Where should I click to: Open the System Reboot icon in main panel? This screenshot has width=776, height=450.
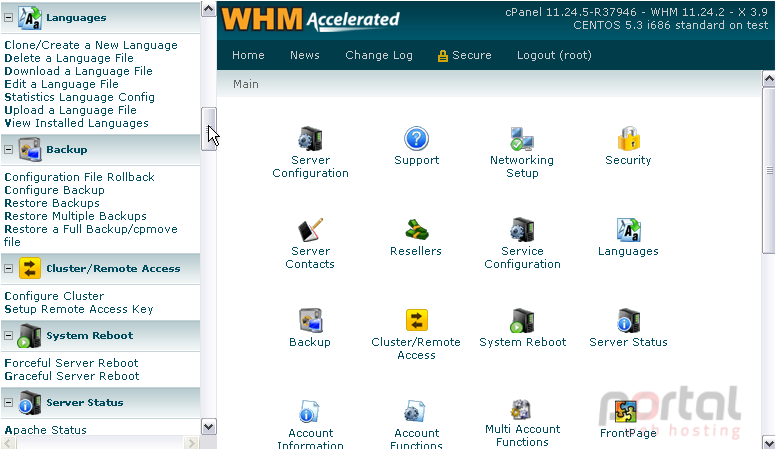click(x=522, y=320)
